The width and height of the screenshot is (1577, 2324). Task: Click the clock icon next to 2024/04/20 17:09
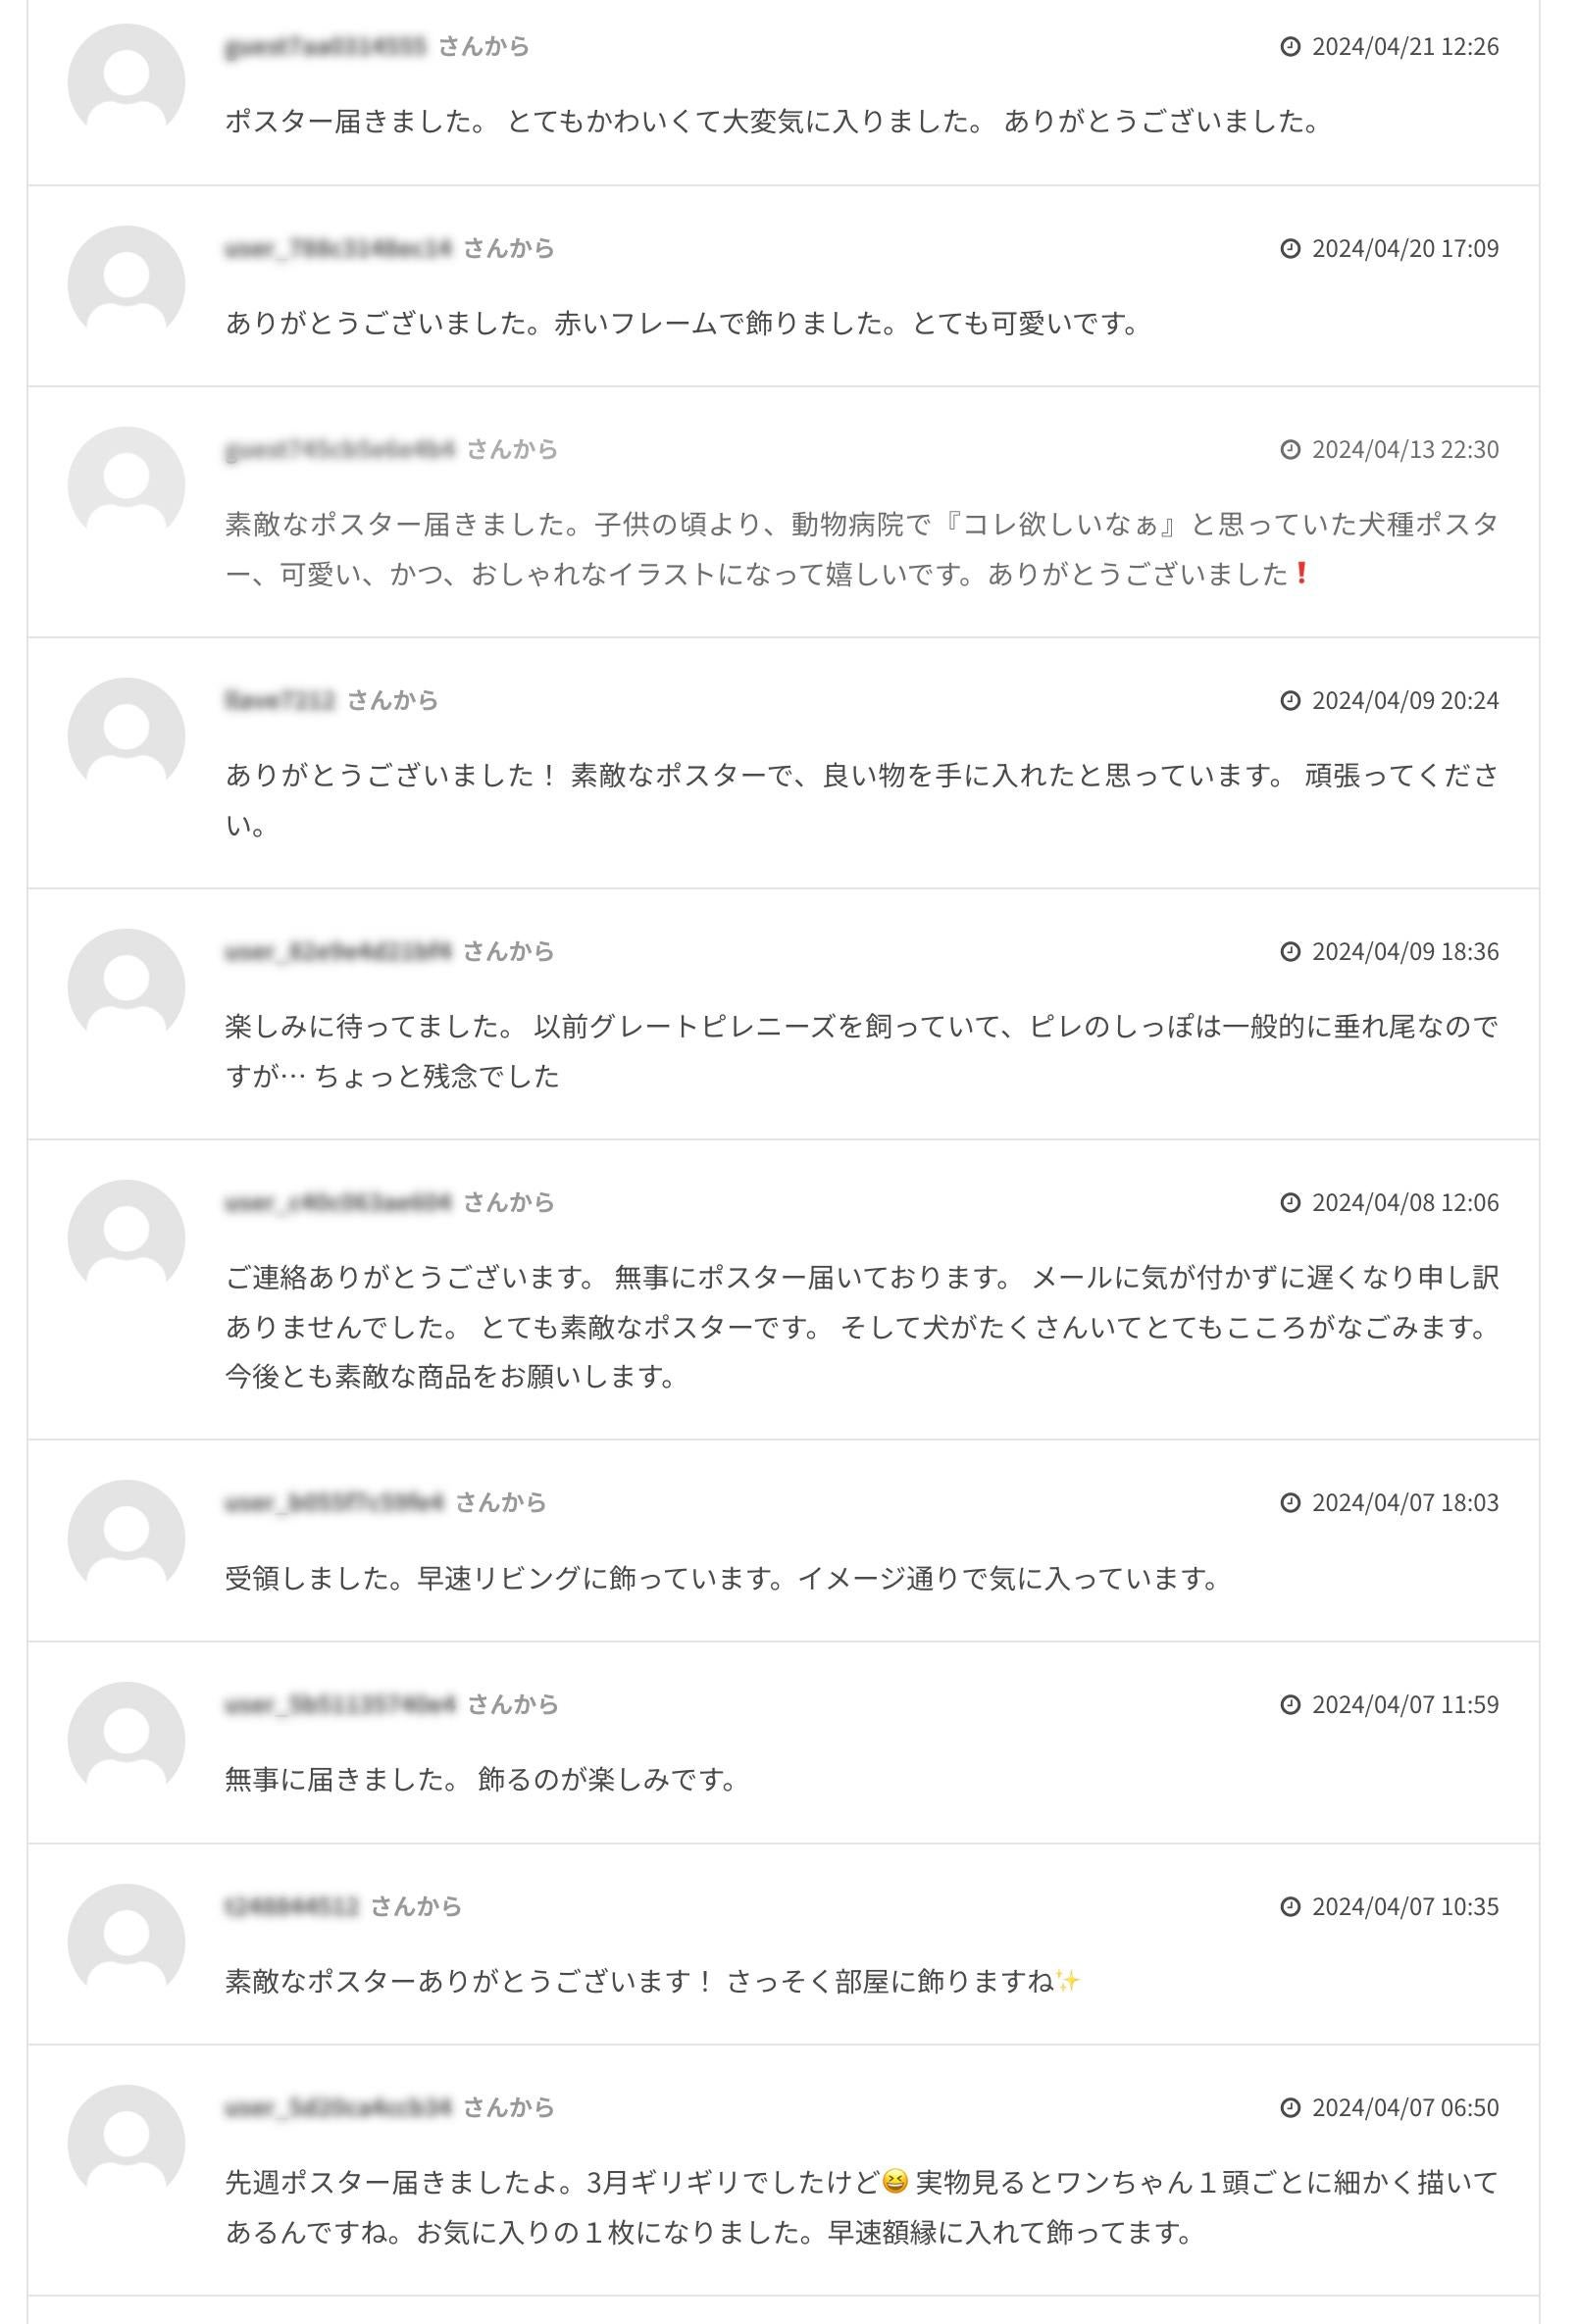click(x=1290, y=248)
